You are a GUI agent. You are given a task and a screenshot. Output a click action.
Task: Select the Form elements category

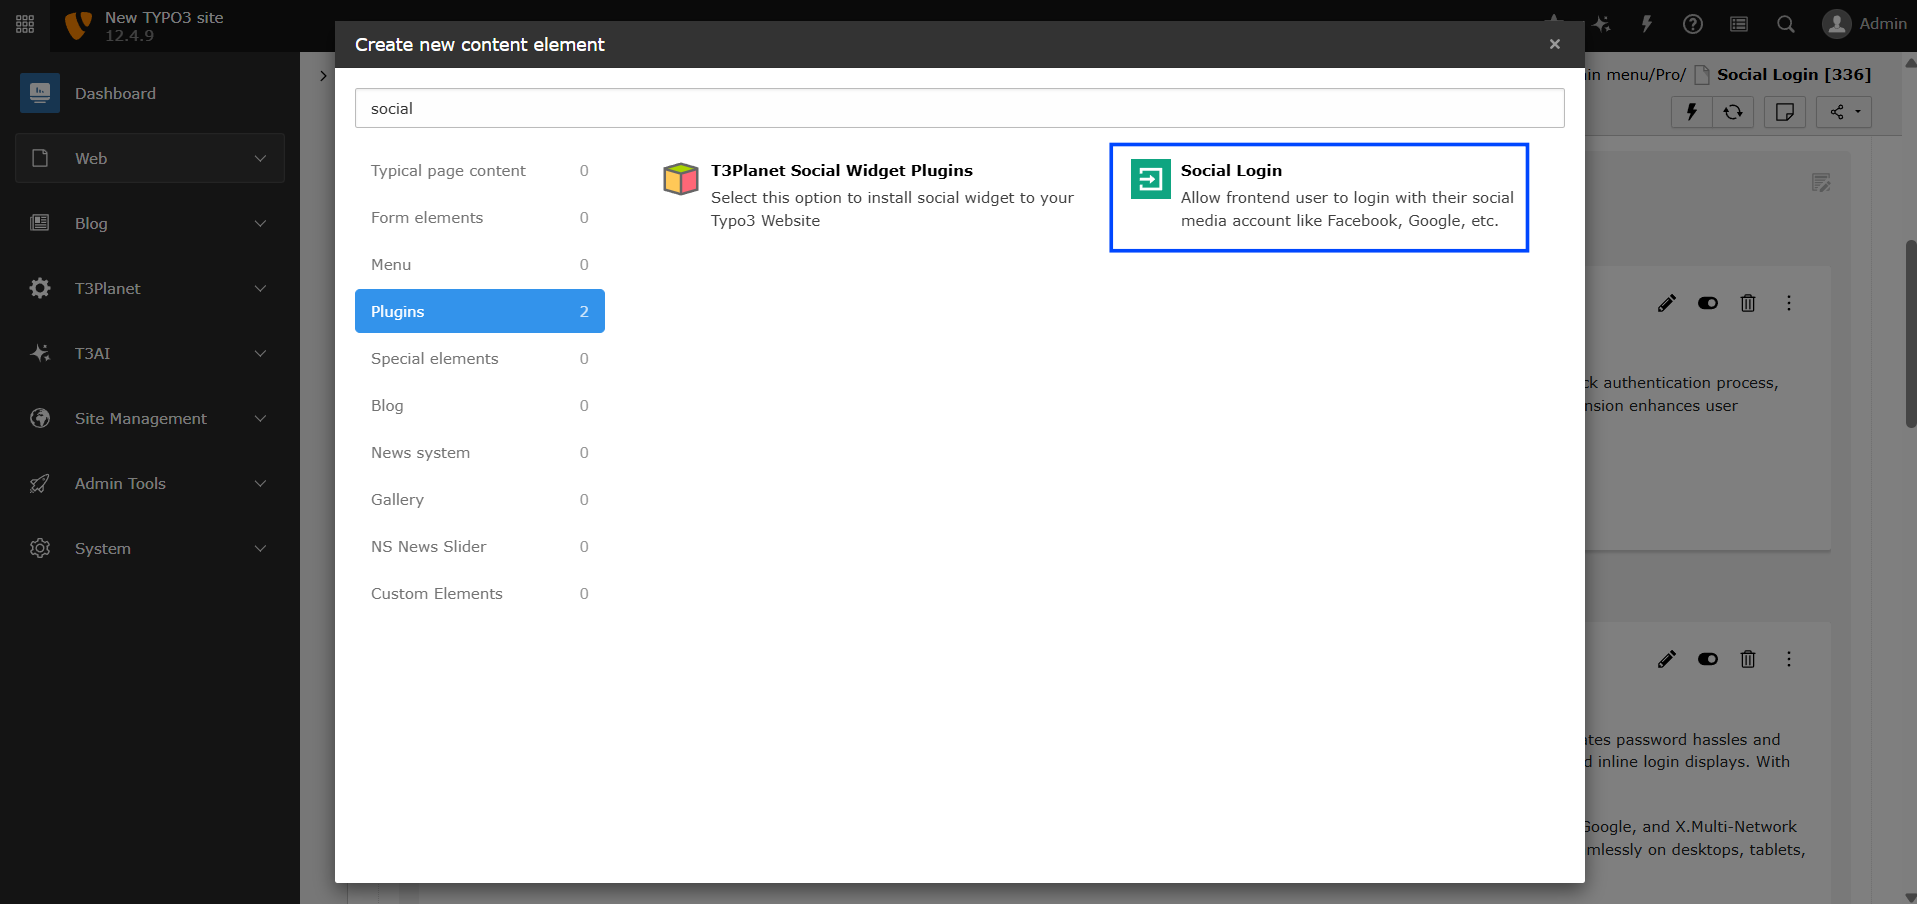point(479,217)
